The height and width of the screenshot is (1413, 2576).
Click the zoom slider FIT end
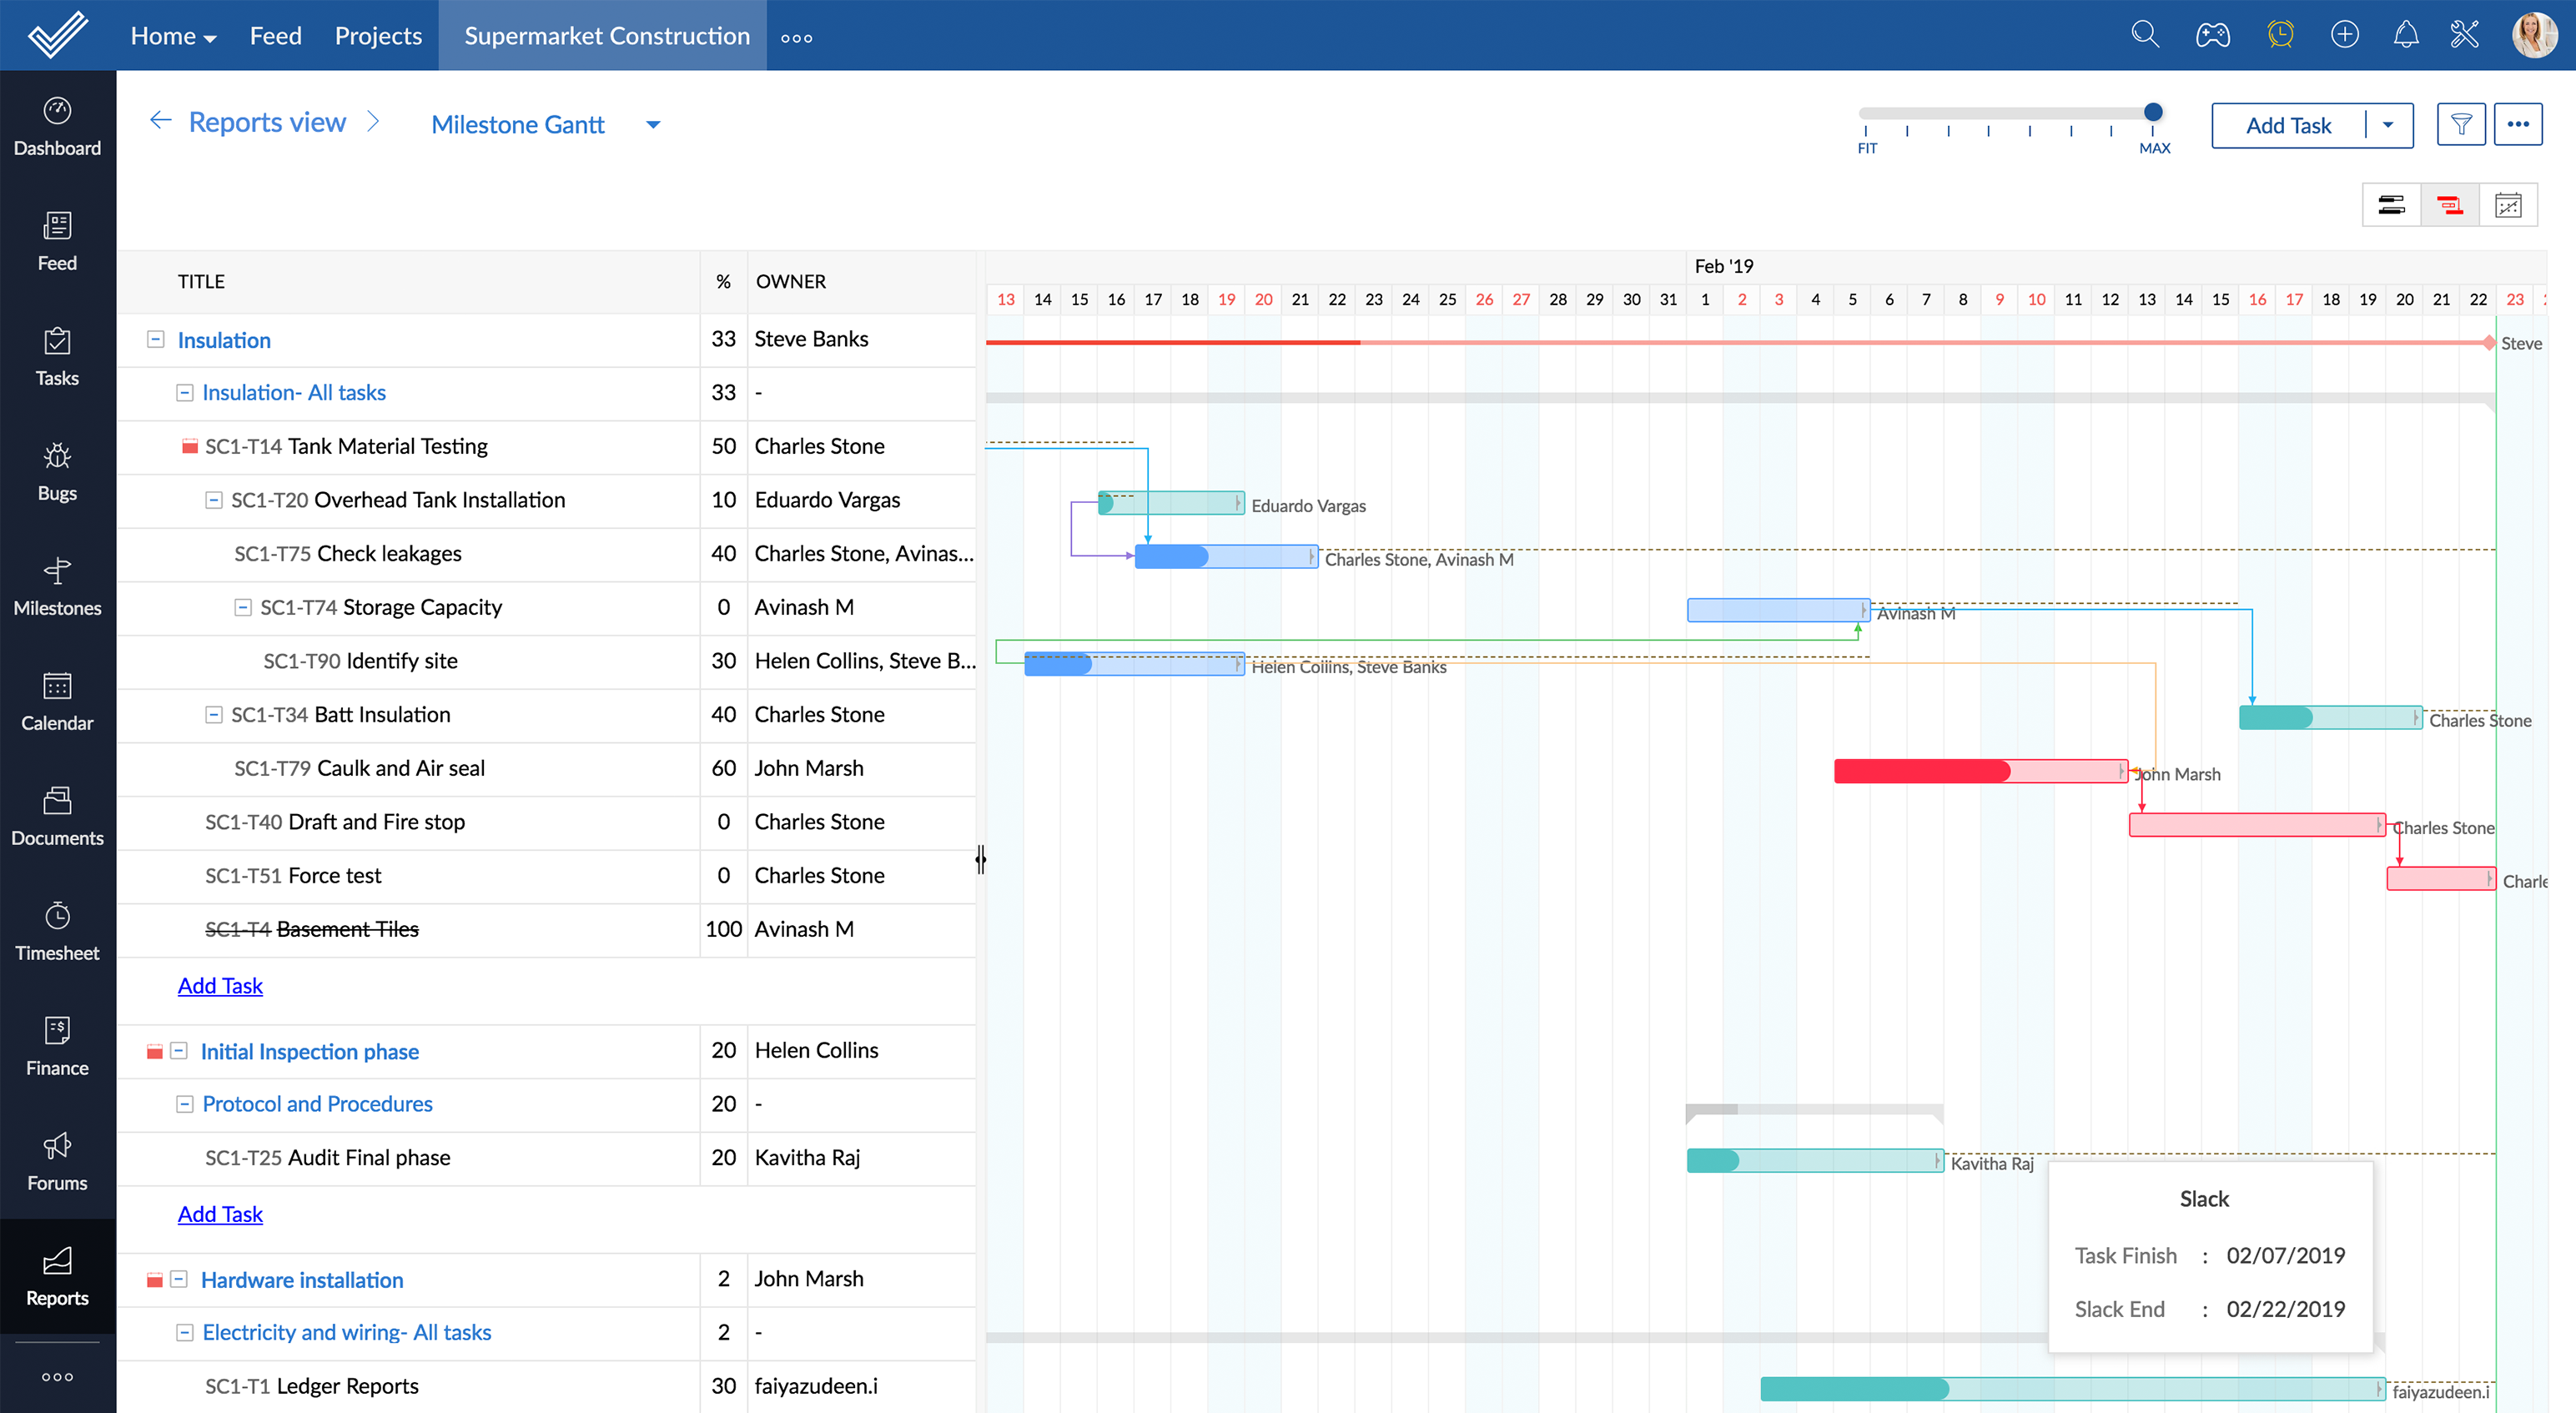click(1866, 114)
